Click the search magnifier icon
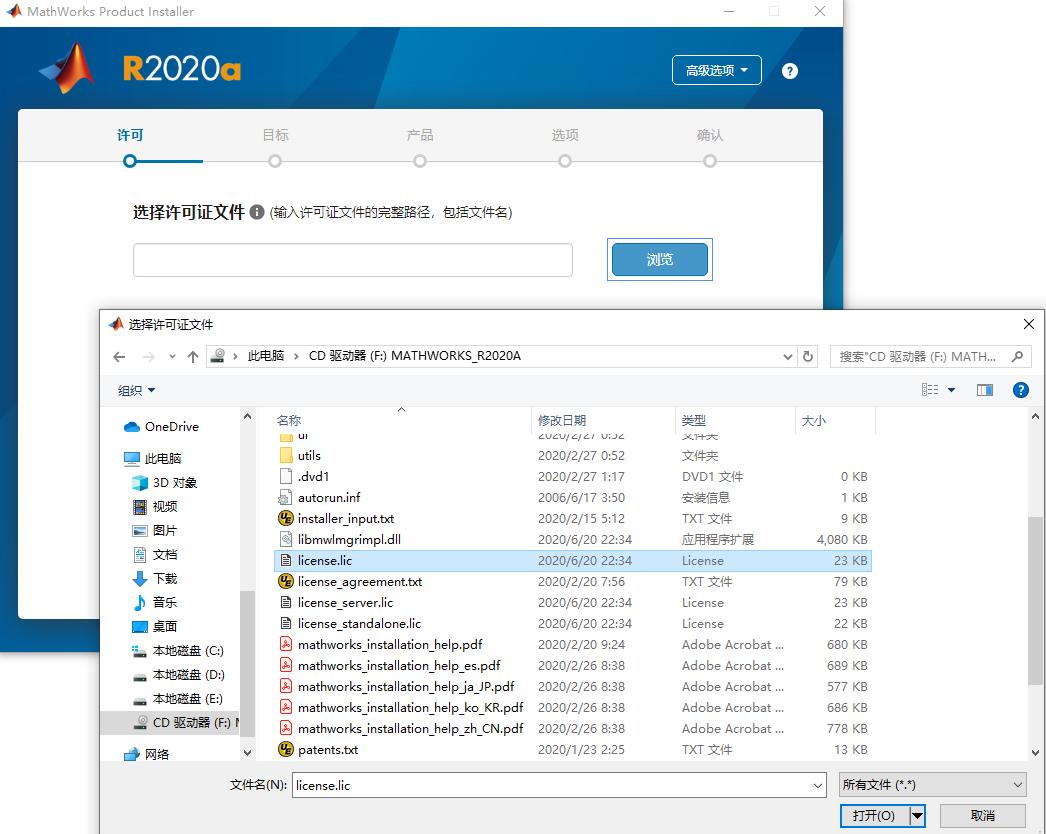This screenshot has width=1046, height=834. [x=1017, y=356]
